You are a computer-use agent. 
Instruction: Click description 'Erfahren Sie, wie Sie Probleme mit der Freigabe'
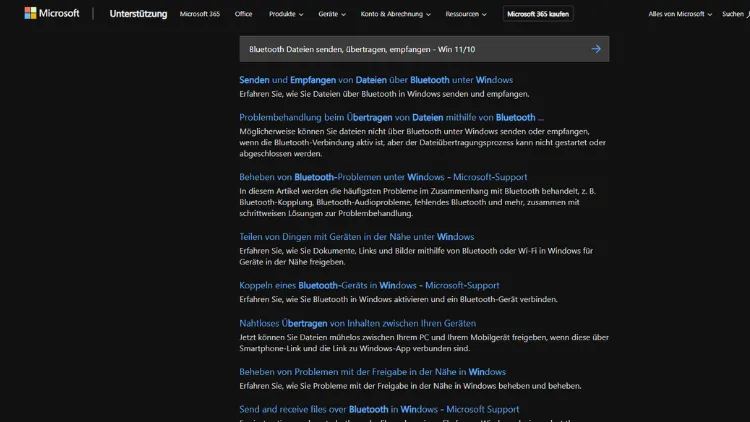(x=410, y=386)
